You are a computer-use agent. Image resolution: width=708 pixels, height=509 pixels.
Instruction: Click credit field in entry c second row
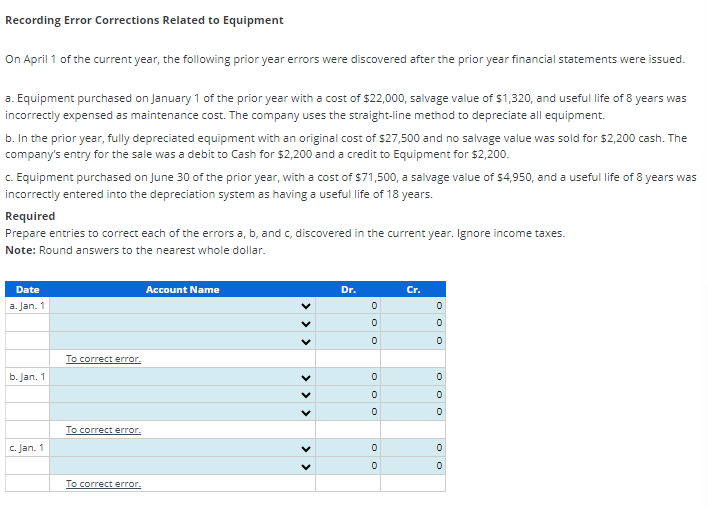(x=413, y=466)
